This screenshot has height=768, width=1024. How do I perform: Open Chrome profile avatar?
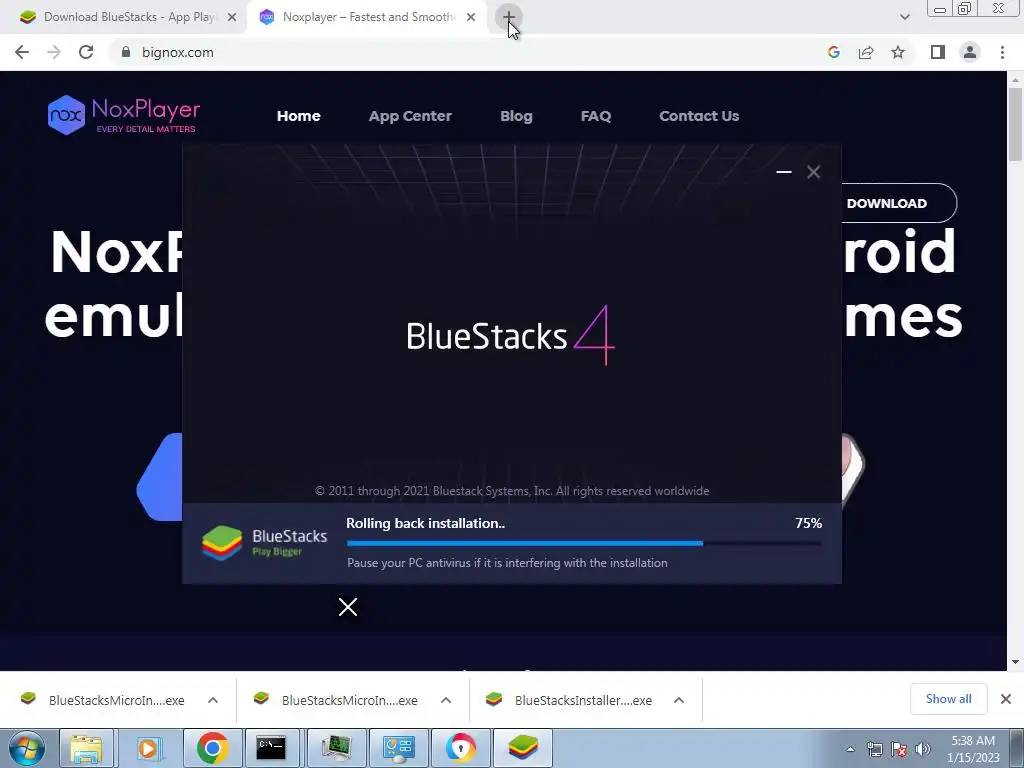970,52
